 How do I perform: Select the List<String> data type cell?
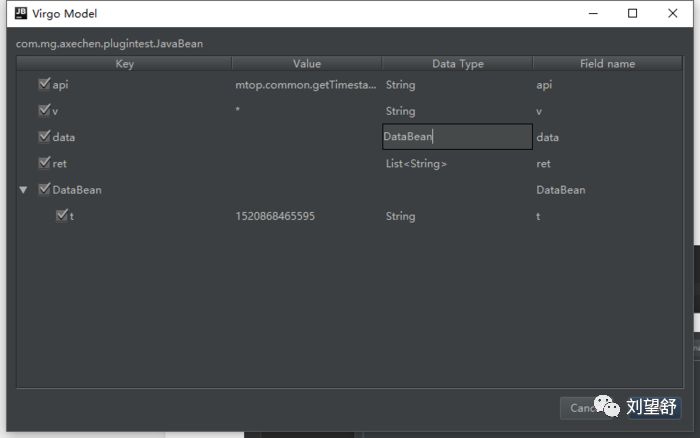click(x=416, y=164)
